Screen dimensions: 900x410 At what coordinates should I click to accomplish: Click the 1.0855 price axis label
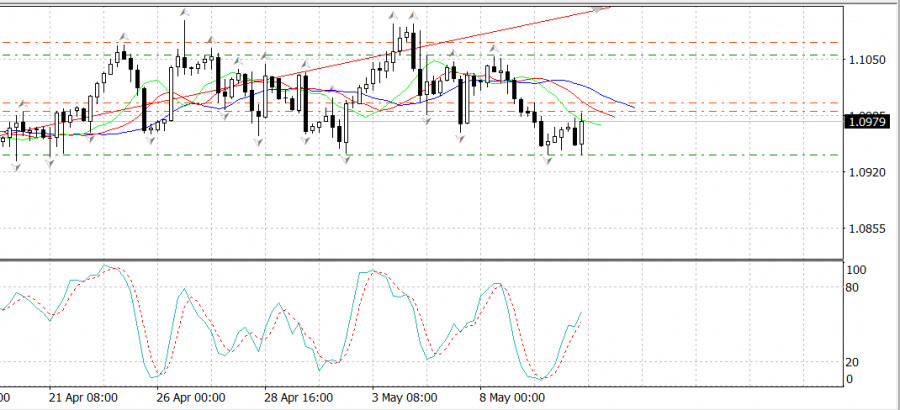point(866,229)
